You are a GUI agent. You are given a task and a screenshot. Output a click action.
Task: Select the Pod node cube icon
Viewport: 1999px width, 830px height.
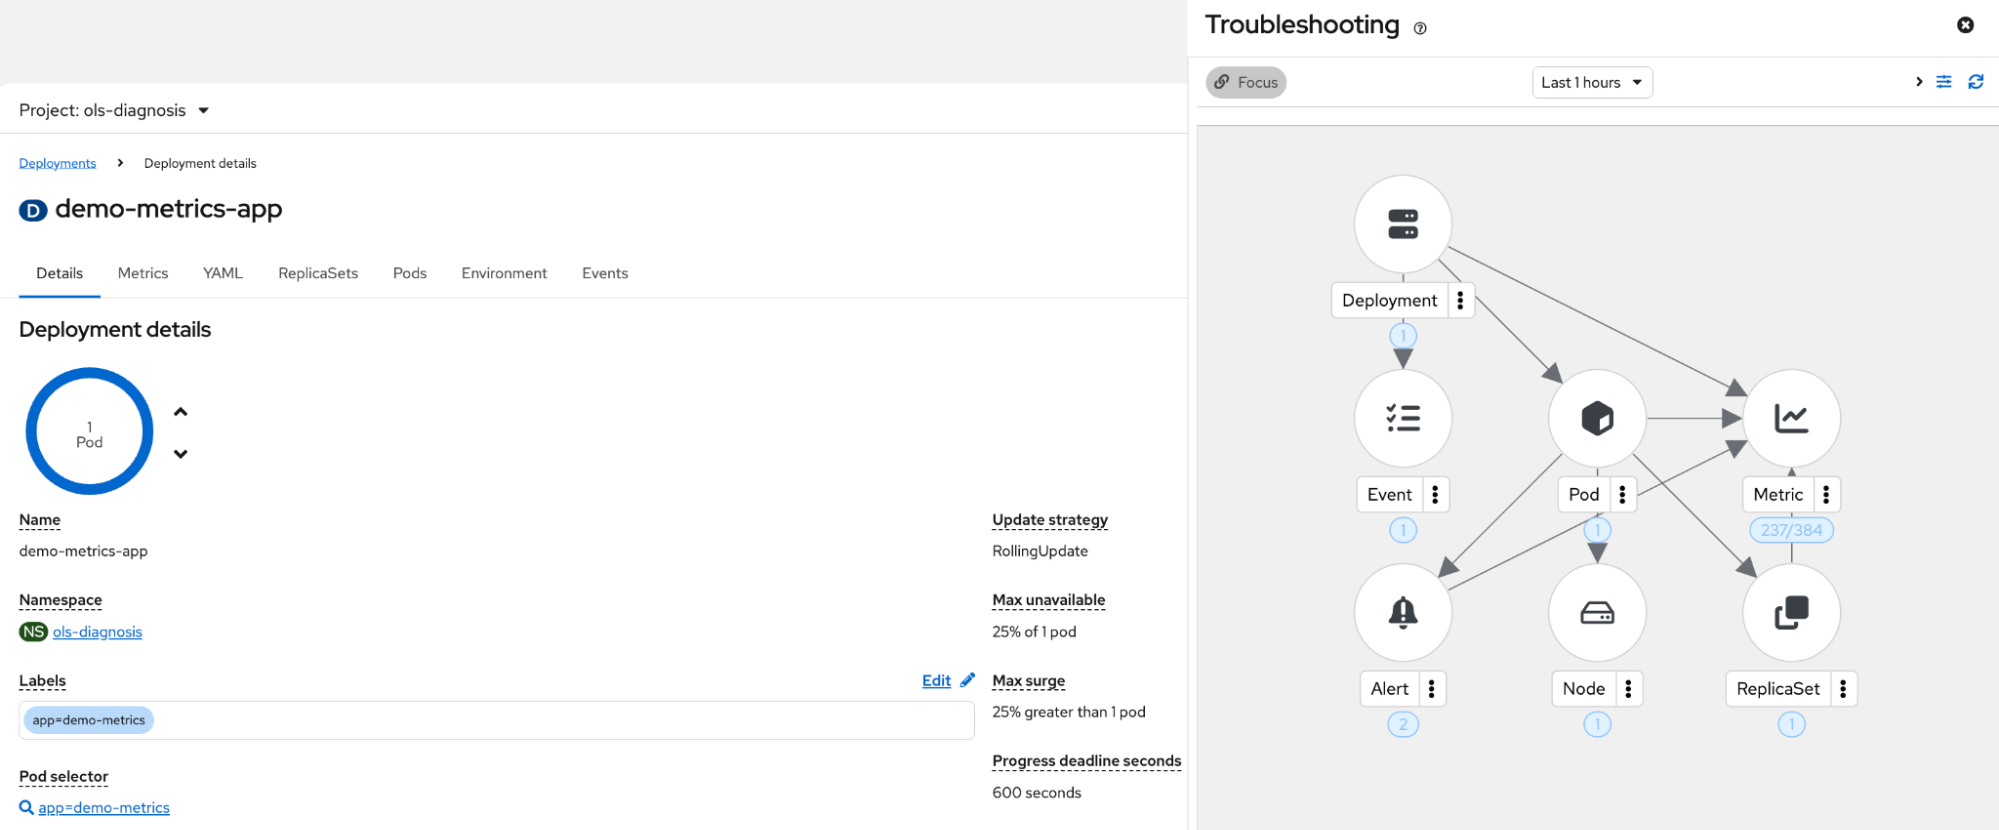tap(1597, 418)
